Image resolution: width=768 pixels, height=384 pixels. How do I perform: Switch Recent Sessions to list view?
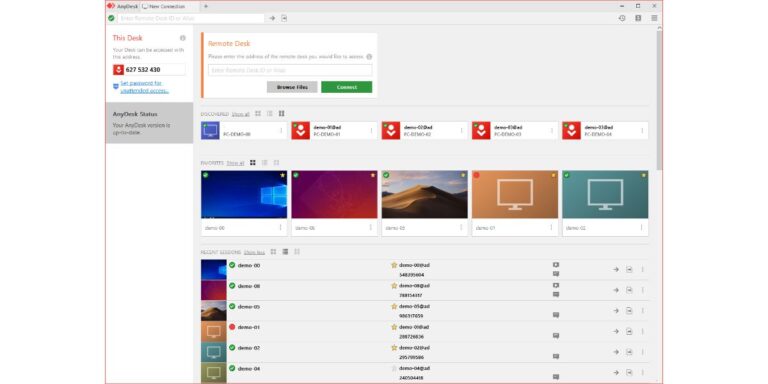pyautogui.click(x=285, y=252)
